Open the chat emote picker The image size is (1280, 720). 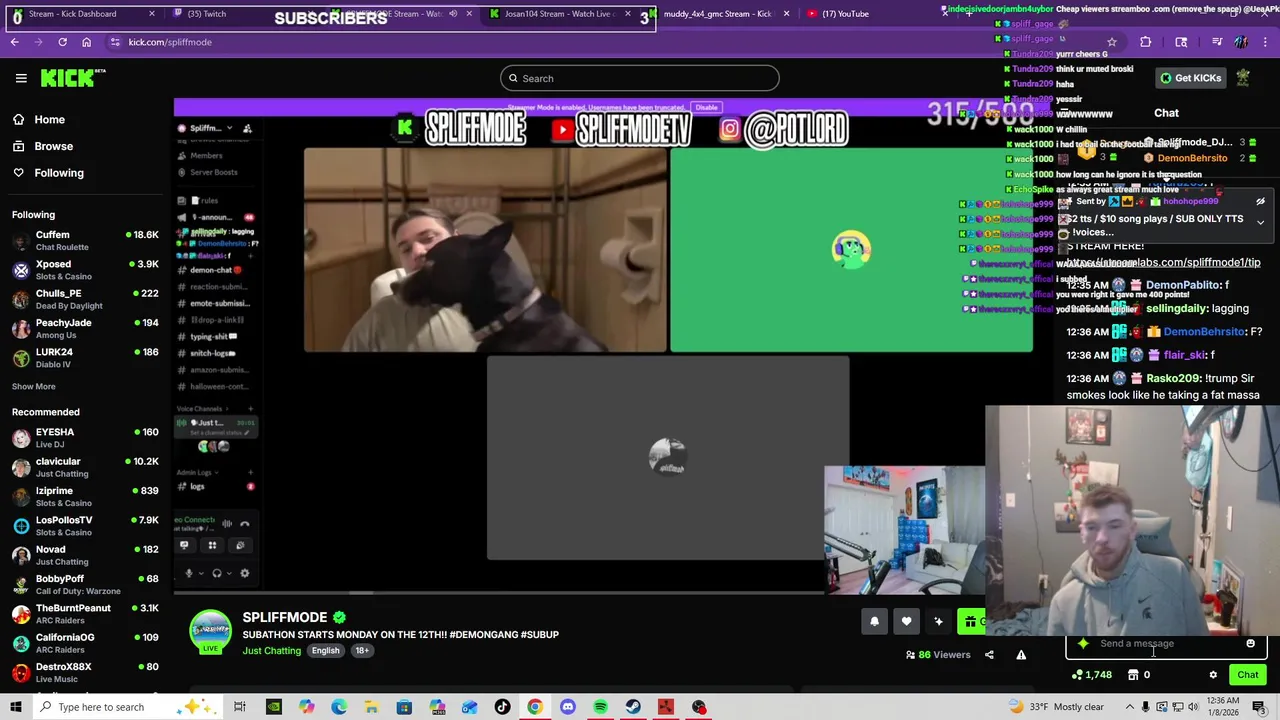coord(1250,644)
